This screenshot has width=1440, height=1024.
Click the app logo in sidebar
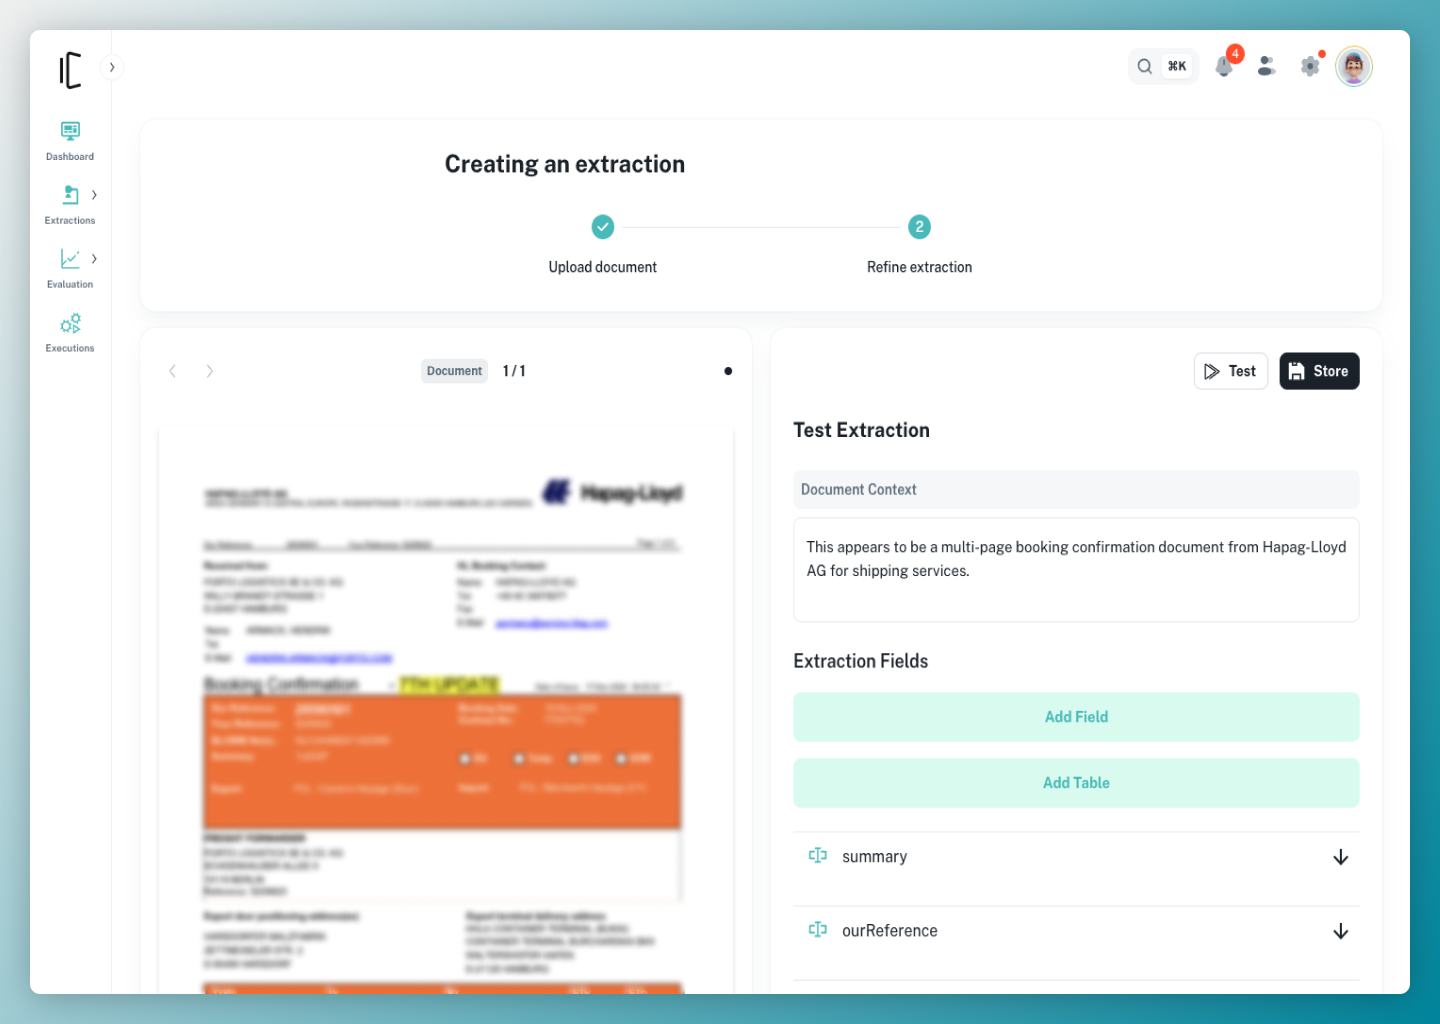pyautogui.click(x=70, y=70)
